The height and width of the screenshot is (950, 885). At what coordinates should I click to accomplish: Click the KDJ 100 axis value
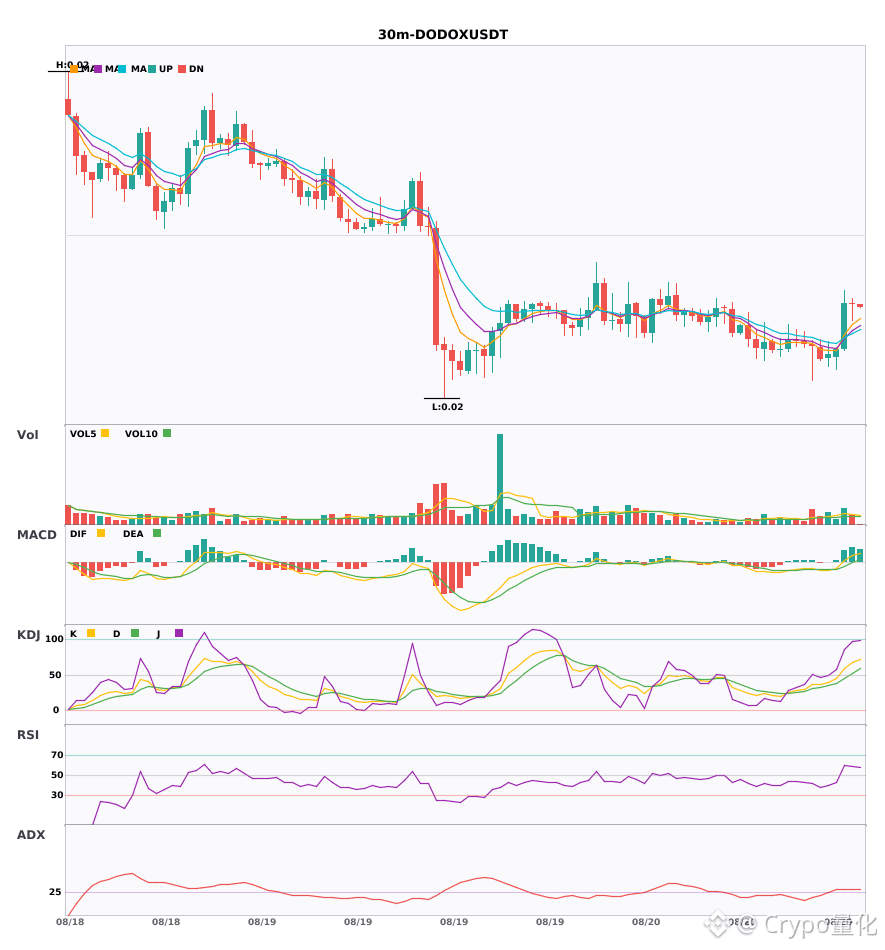pyautogui.click(x=54, y=639)
